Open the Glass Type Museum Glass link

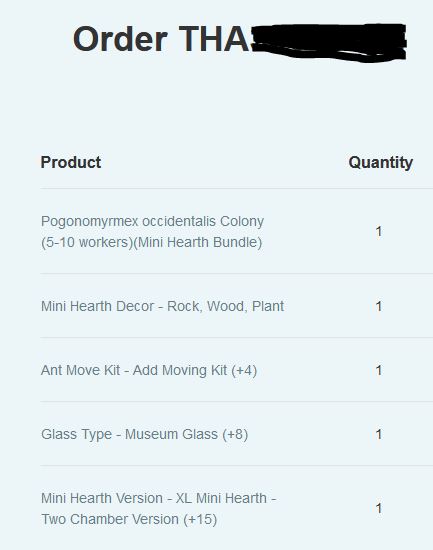145,434
